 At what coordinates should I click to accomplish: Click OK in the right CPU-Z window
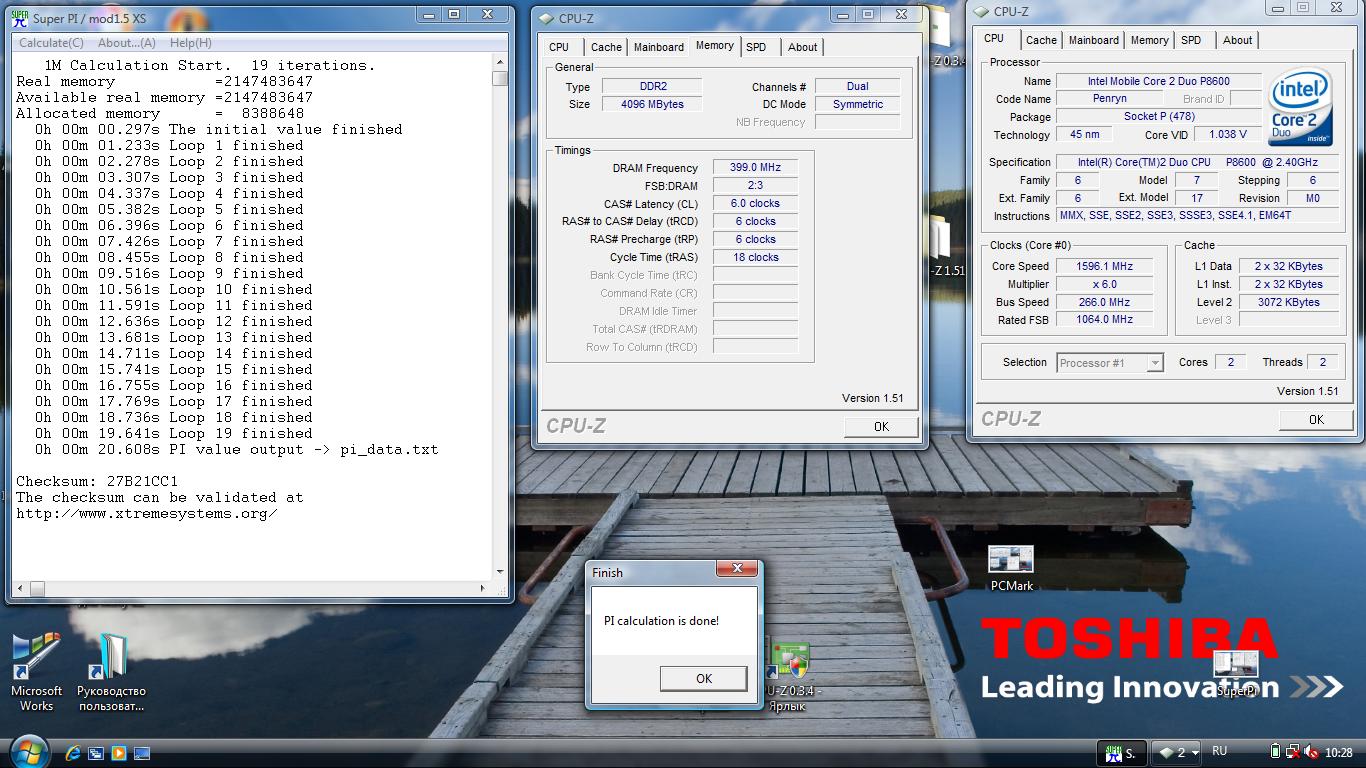pyautogui.click(x=1316, y=419)
